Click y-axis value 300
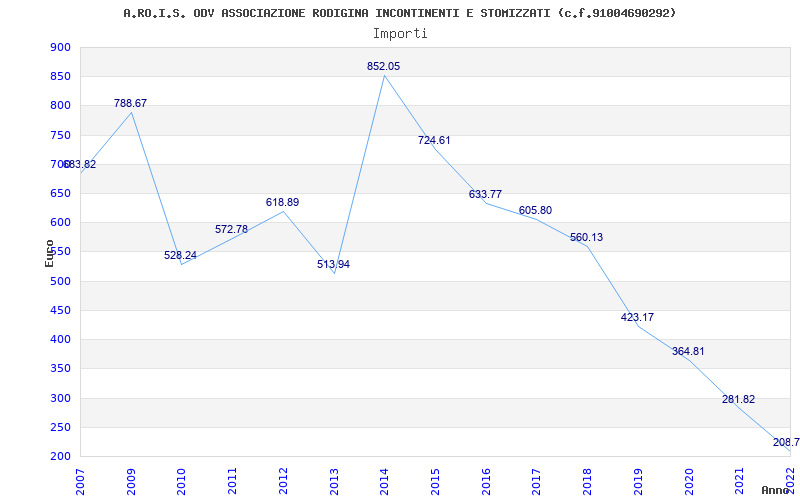This screenshot has width=800, height=500. tap(60, 398)
